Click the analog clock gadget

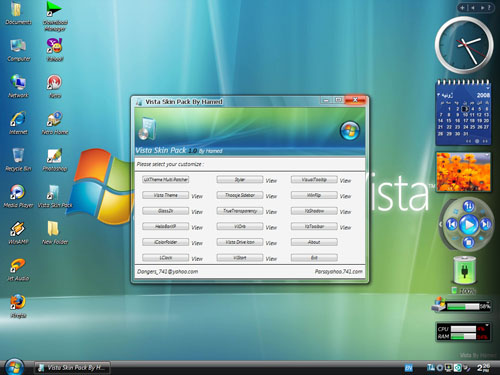(x=464, y=45)
